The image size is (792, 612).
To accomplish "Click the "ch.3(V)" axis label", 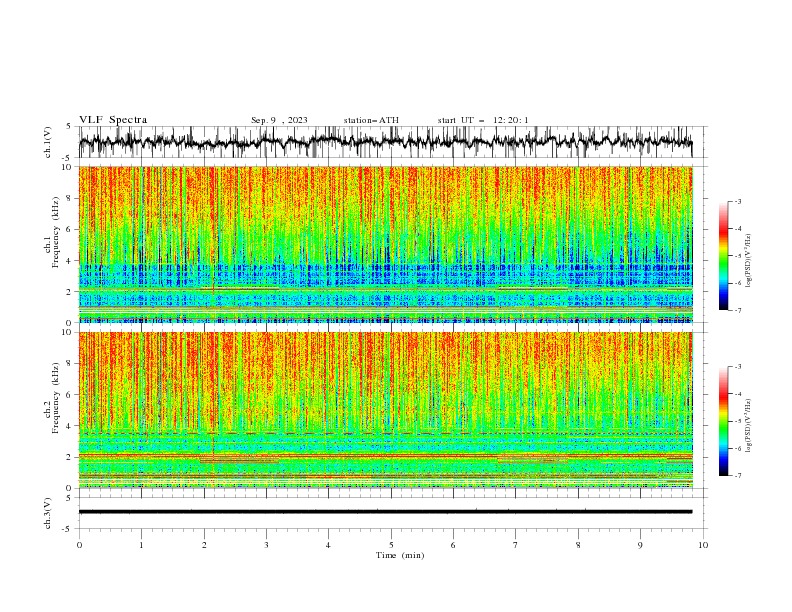I will pyautogui.click(x=48, y=513).
